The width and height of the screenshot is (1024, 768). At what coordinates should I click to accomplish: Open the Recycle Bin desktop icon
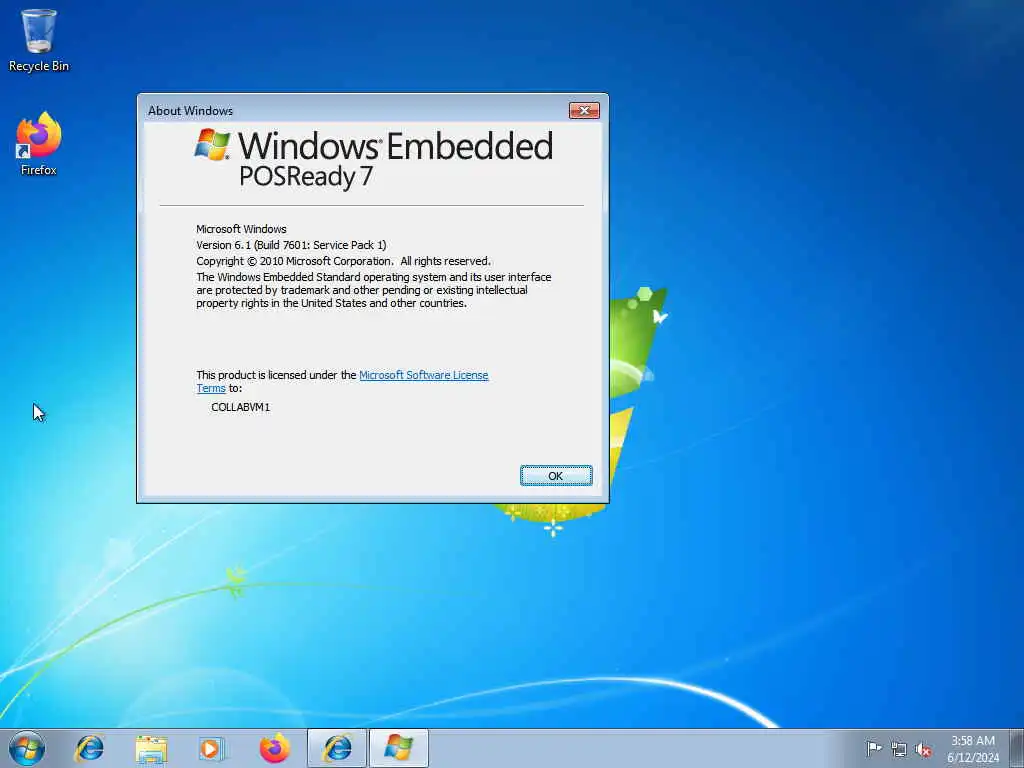coord(39,39)
